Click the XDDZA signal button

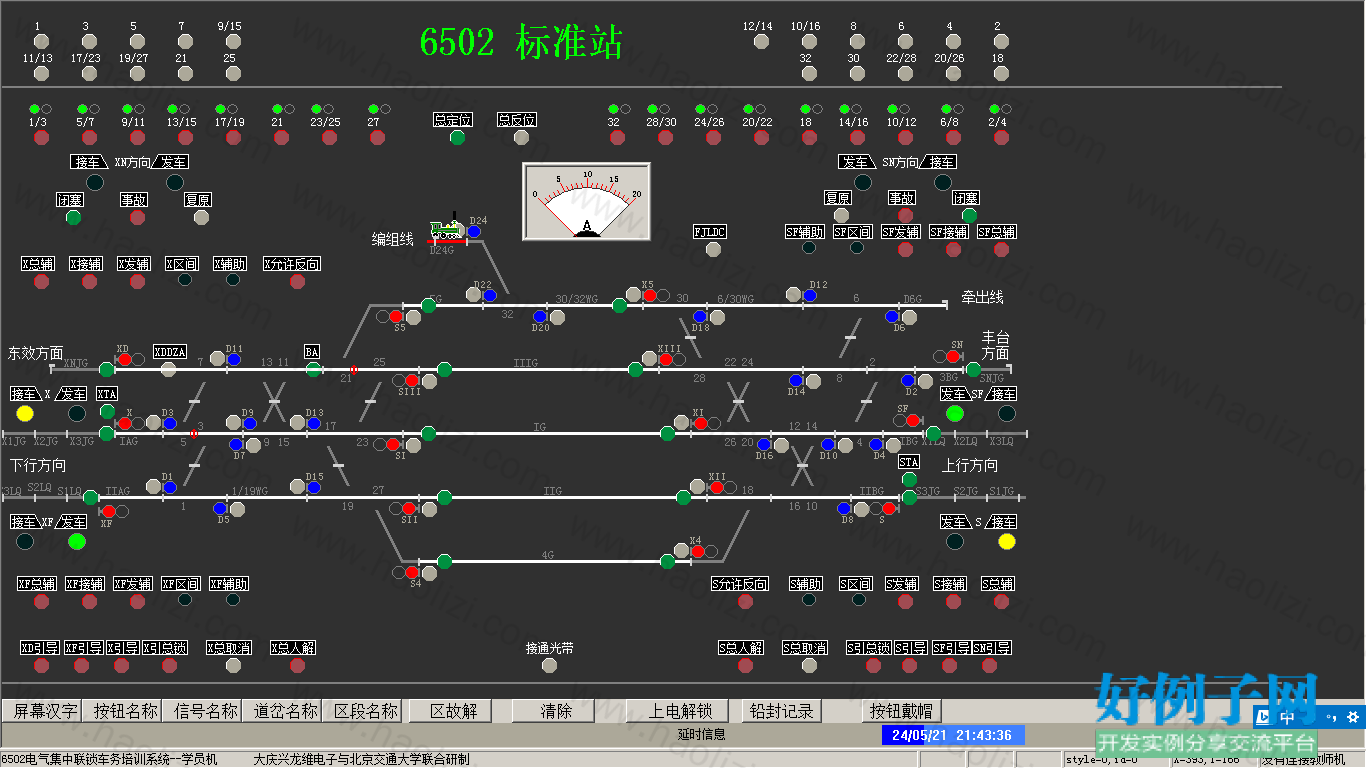click(x=169, y=369)
